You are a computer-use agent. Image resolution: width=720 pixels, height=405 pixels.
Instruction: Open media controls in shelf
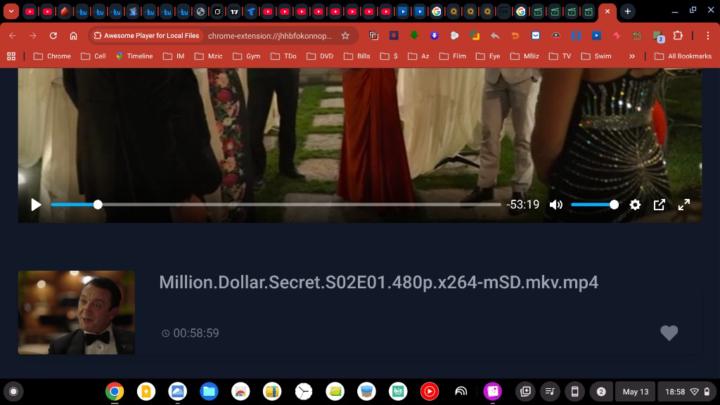tap(550, 392)
